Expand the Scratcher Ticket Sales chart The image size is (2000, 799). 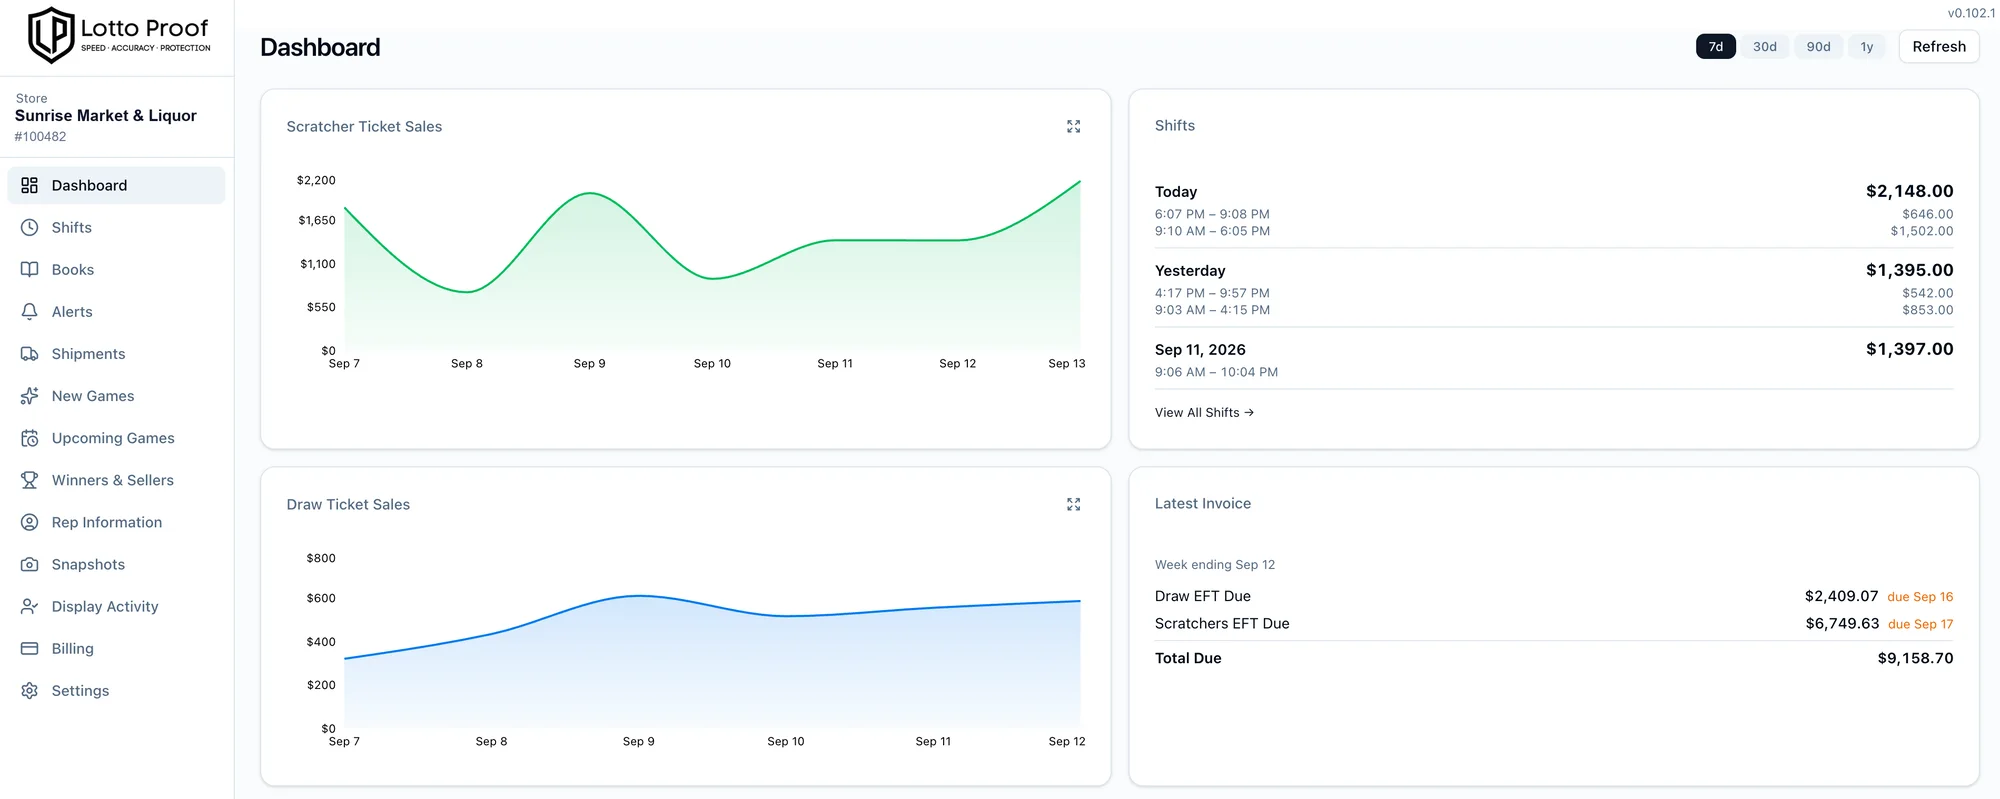click(1073, 126)
